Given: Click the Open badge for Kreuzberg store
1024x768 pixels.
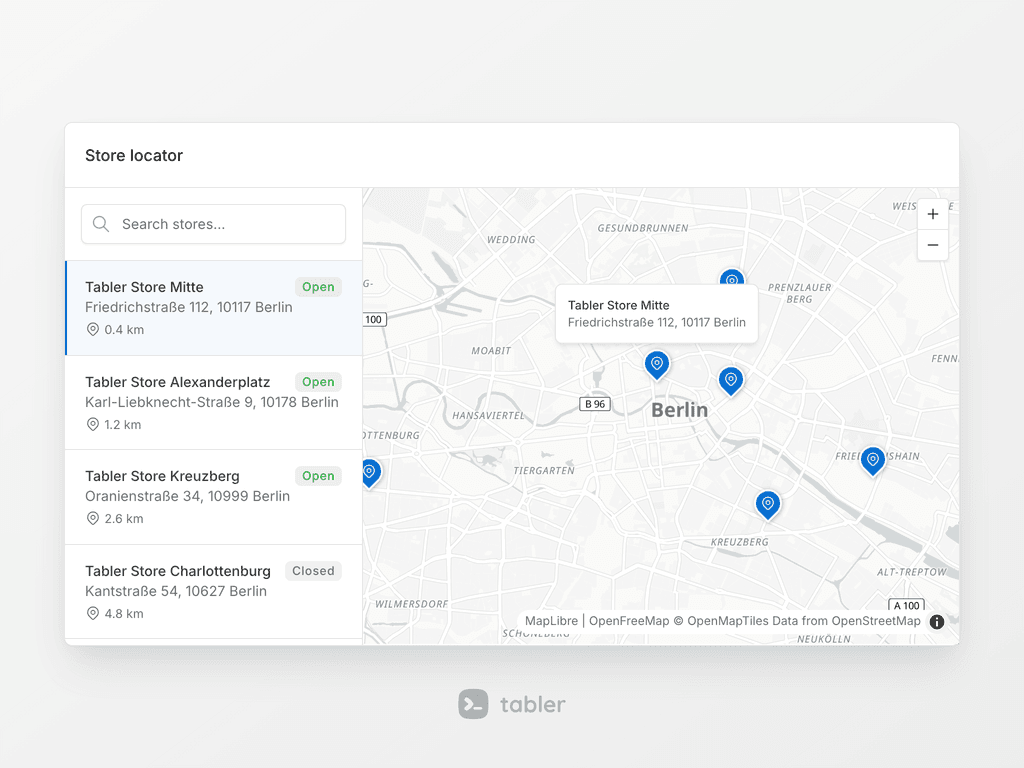Looking at the screenshot, I should pyautogui.click(x=318, y=475).
